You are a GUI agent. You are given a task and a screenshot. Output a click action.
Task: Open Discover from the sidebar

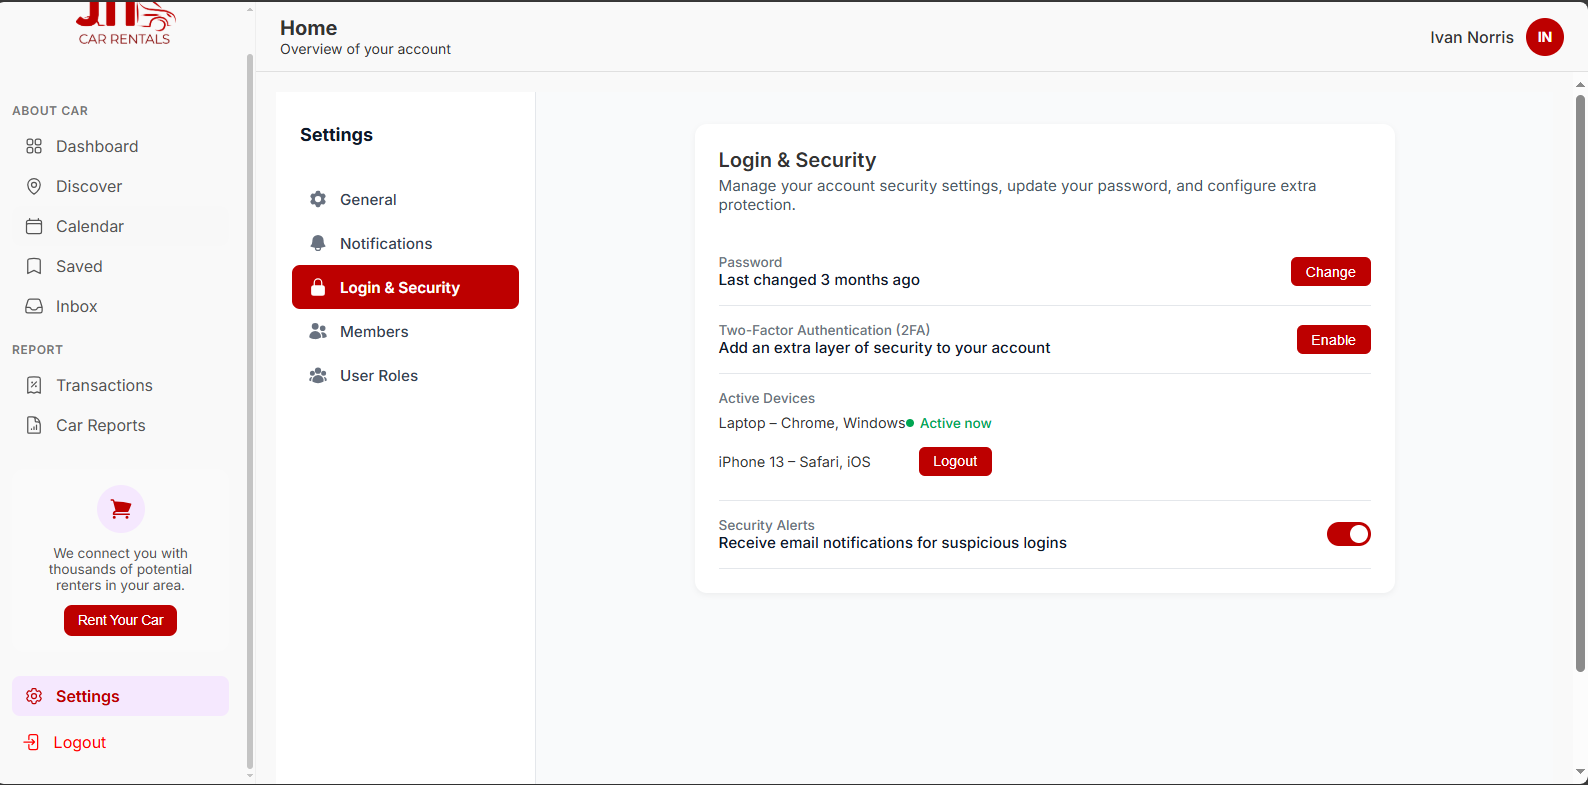pyautogui.click(x=120, y=186)
